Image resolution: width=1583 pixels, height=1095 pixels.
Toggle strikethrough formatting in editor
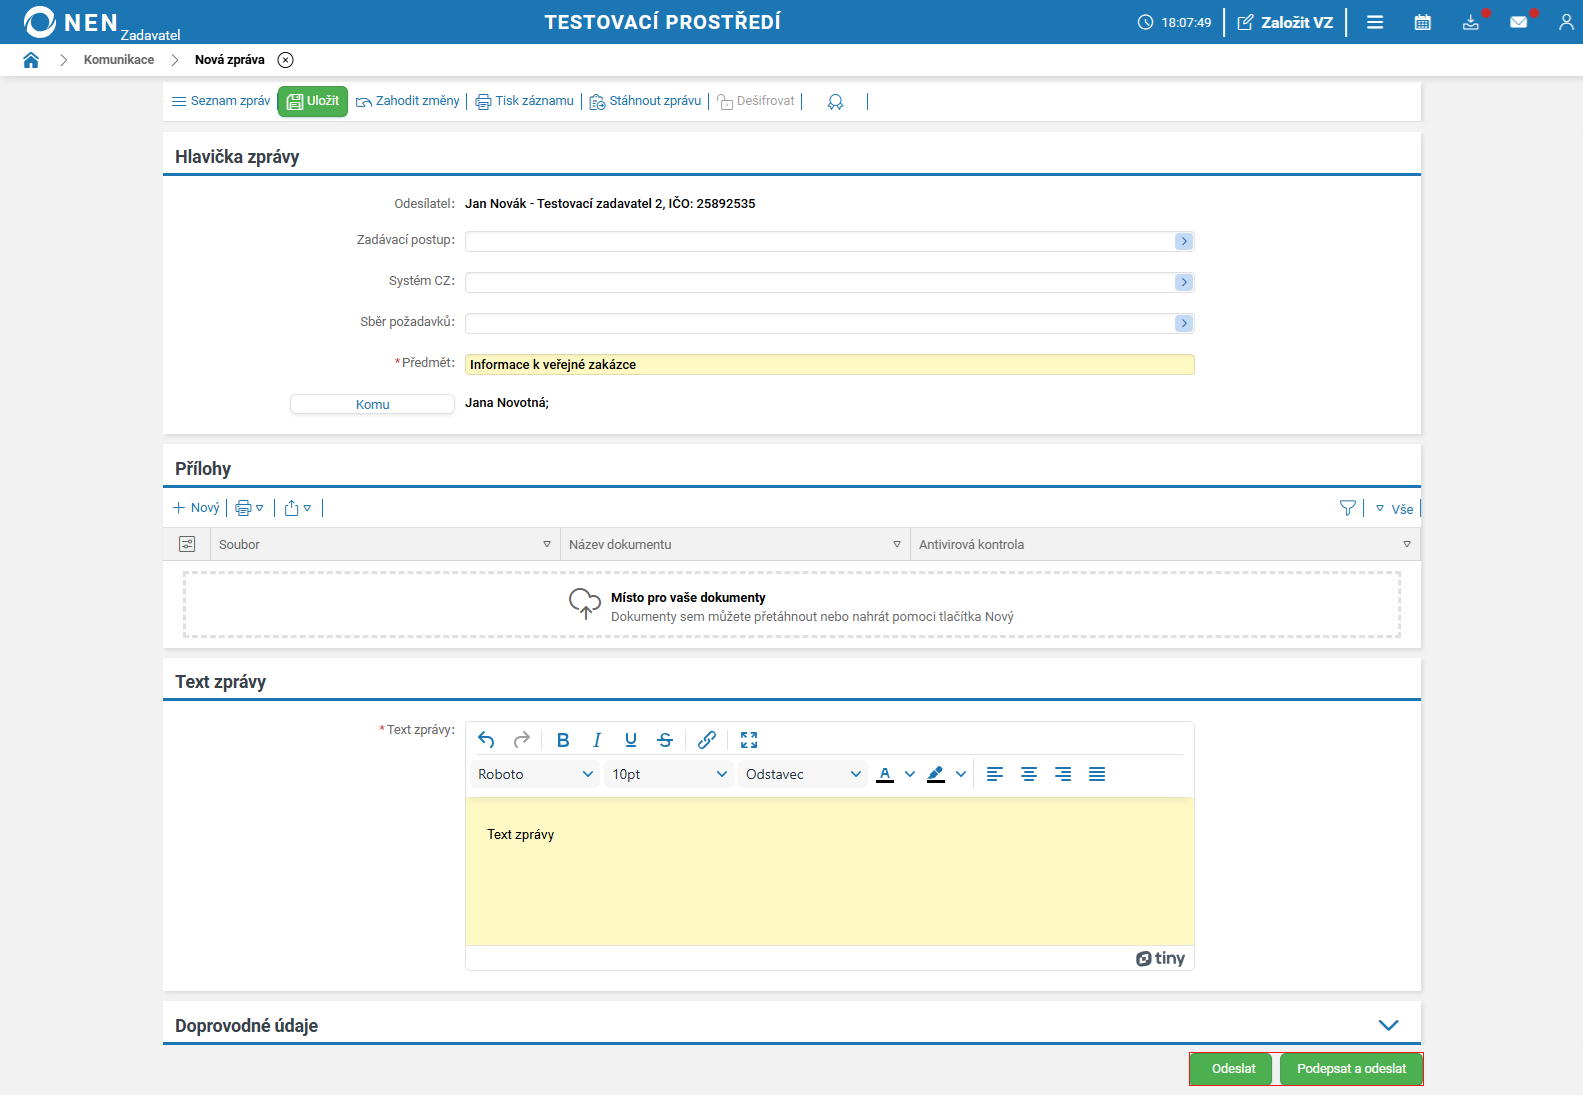665,740
